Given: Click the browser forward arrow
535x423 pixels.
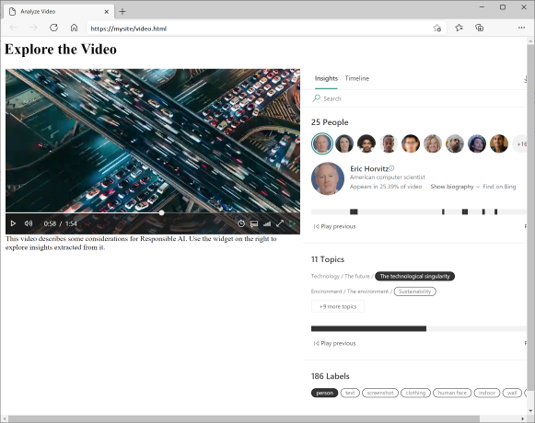Looking at the screenshot, I should coord(33,28).
